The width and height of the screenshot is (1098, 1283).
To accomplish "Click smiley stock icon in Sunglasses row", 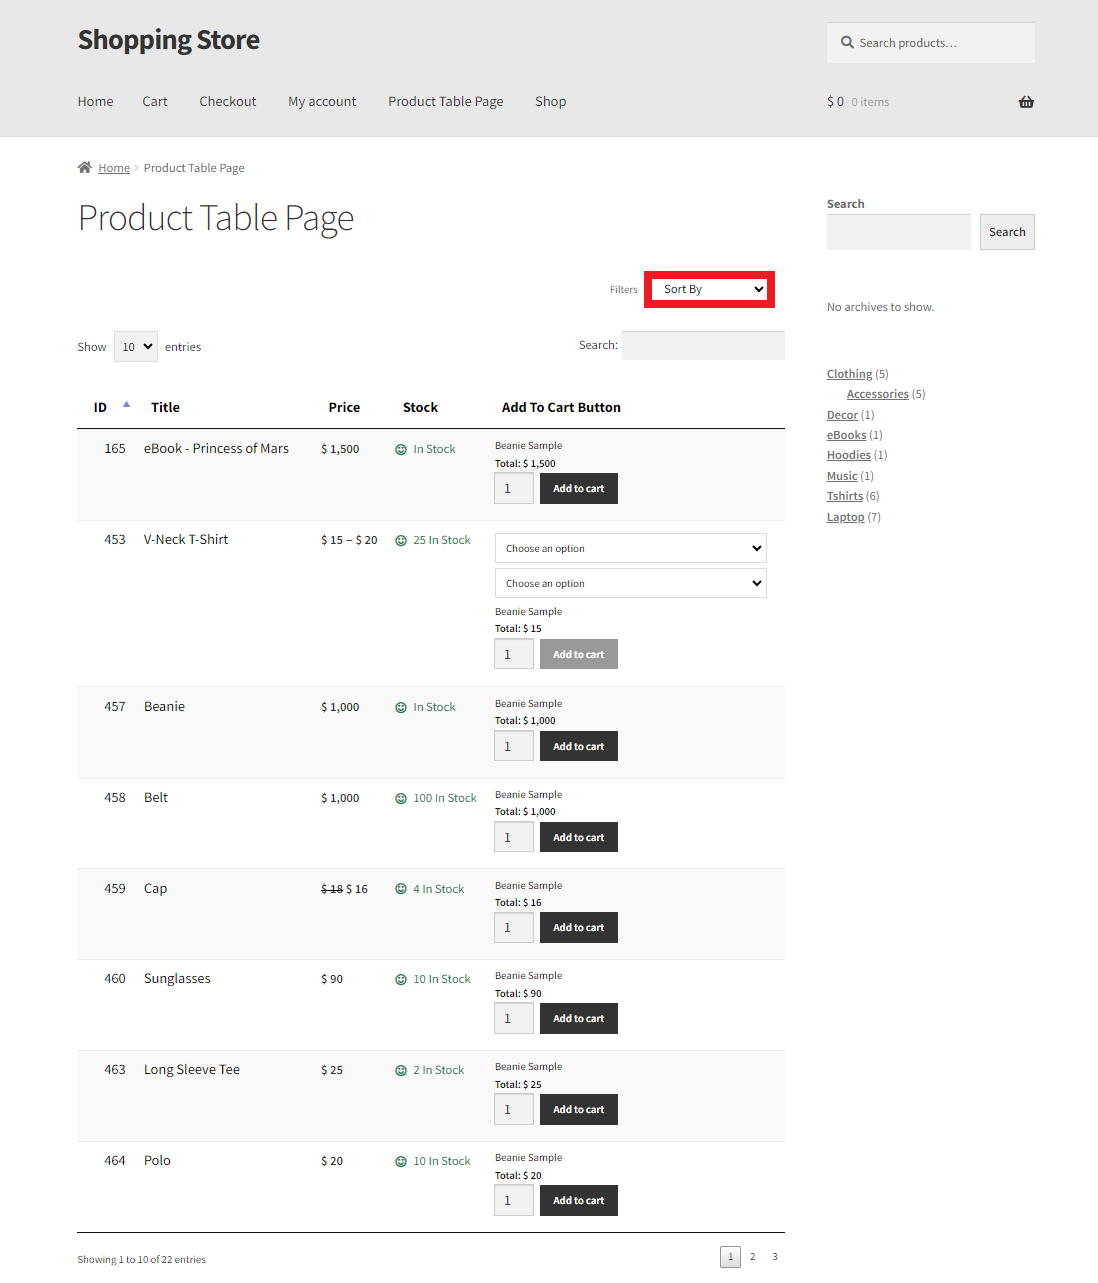I will click(401, 980).
